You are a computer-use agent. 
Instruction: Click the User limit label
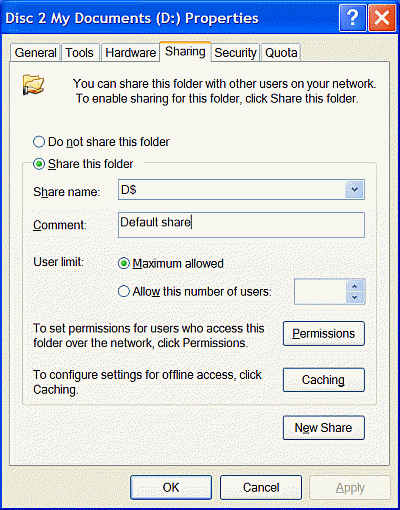tap(58, 262)
